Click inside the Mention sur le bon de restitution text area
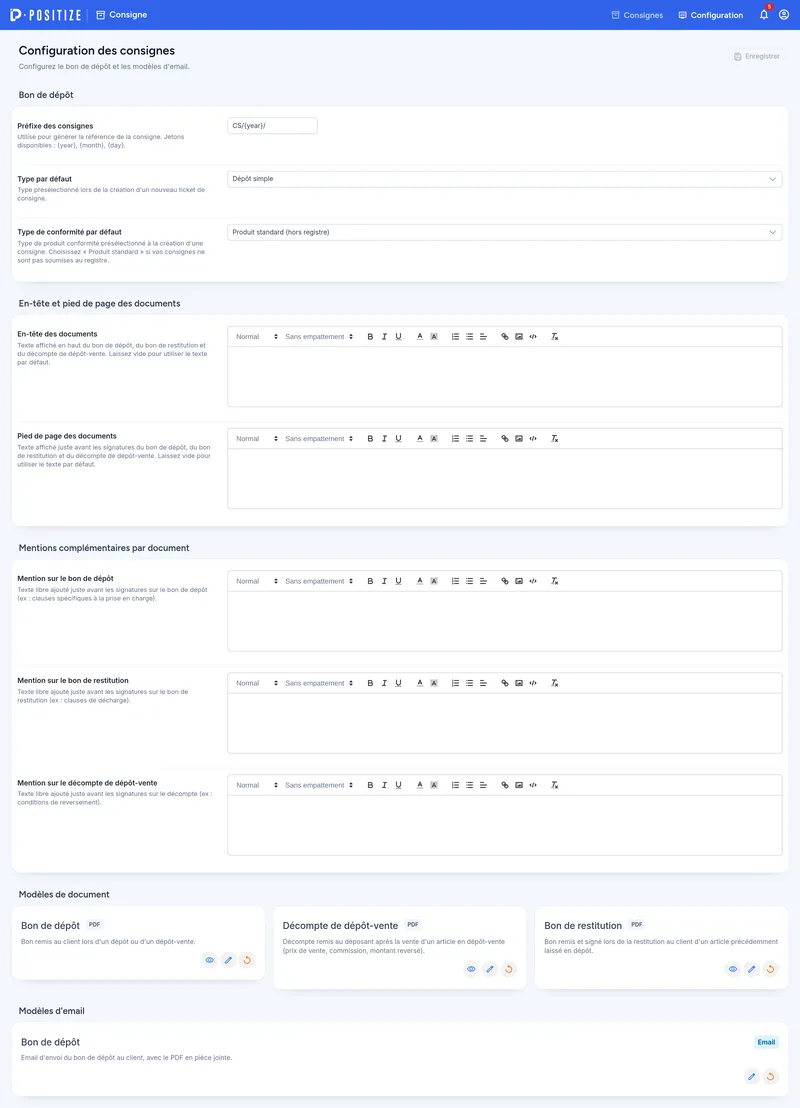Image resolution: width=800 pixels, height=1108 pixels. point(505,723)
